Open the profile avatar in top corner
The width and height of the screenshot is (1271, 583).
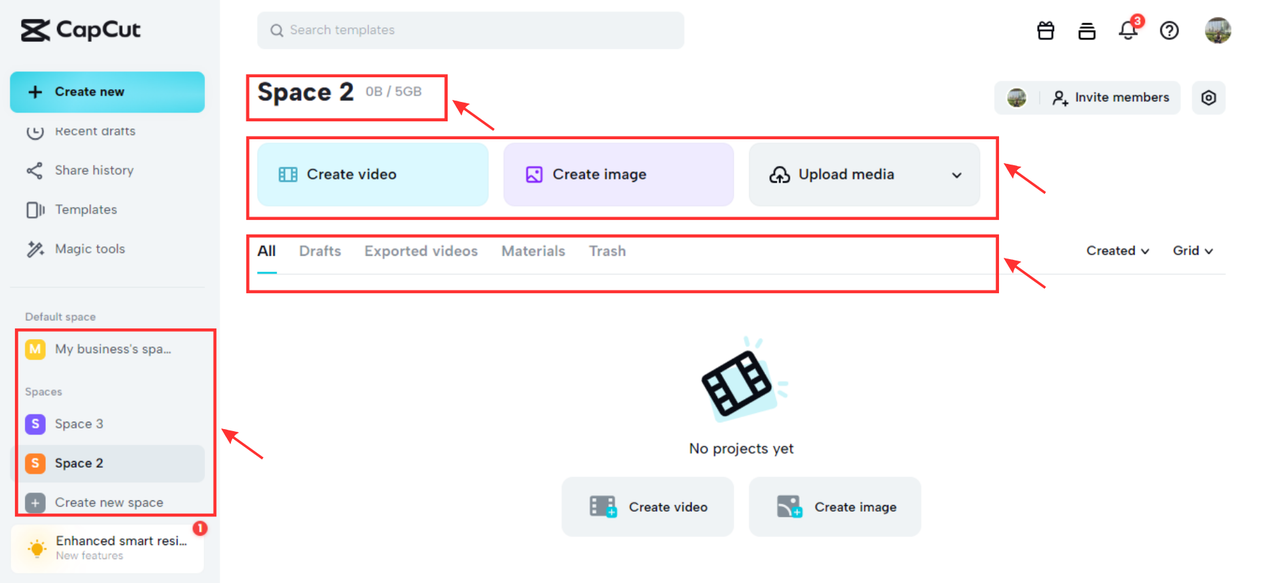pos(1218,30)
